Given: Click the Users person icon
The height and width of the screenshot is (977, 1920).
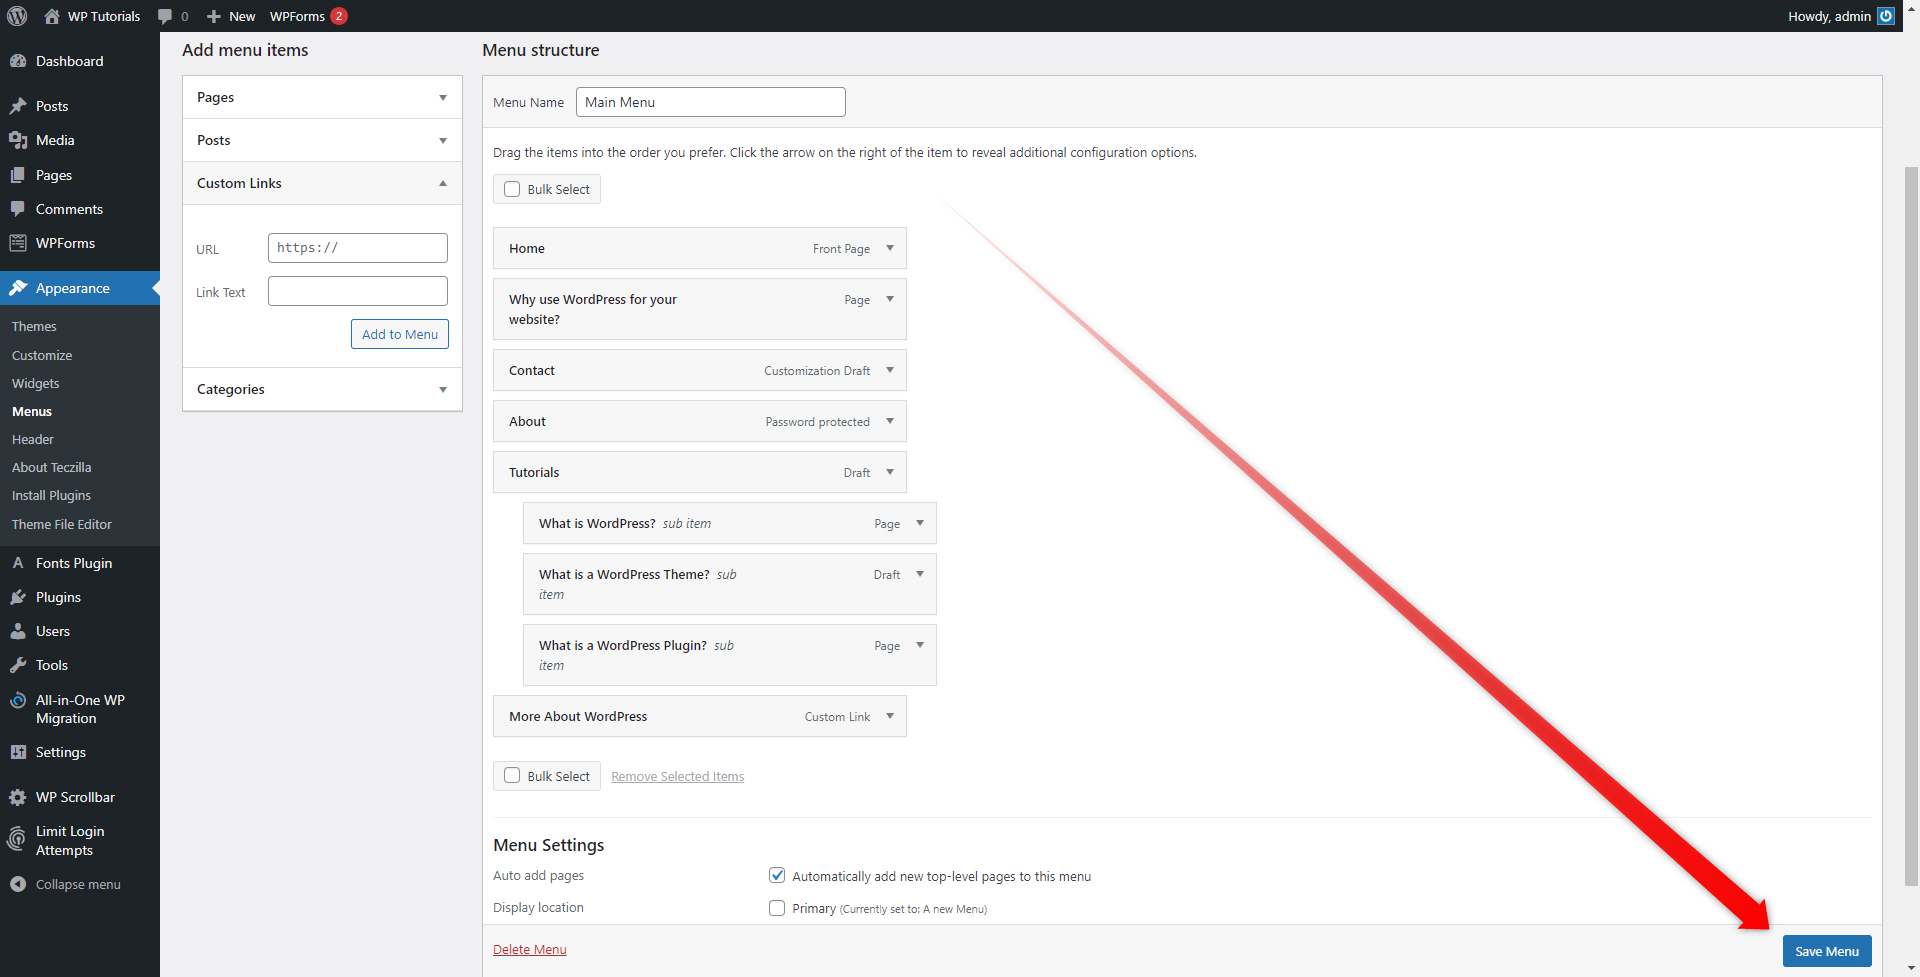Looking at the screenshot, I should click(18, 631).
